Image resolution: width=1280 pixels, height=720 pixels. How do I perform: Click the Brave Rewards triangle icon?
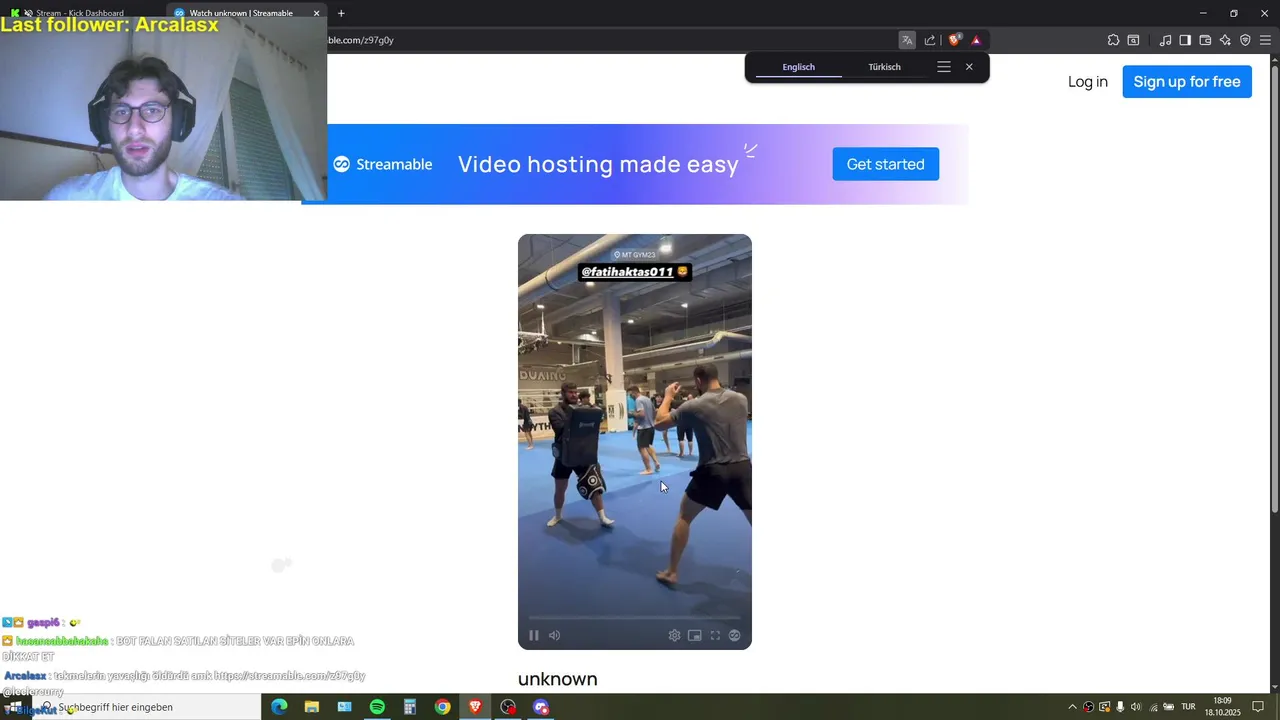coord(976,40)
